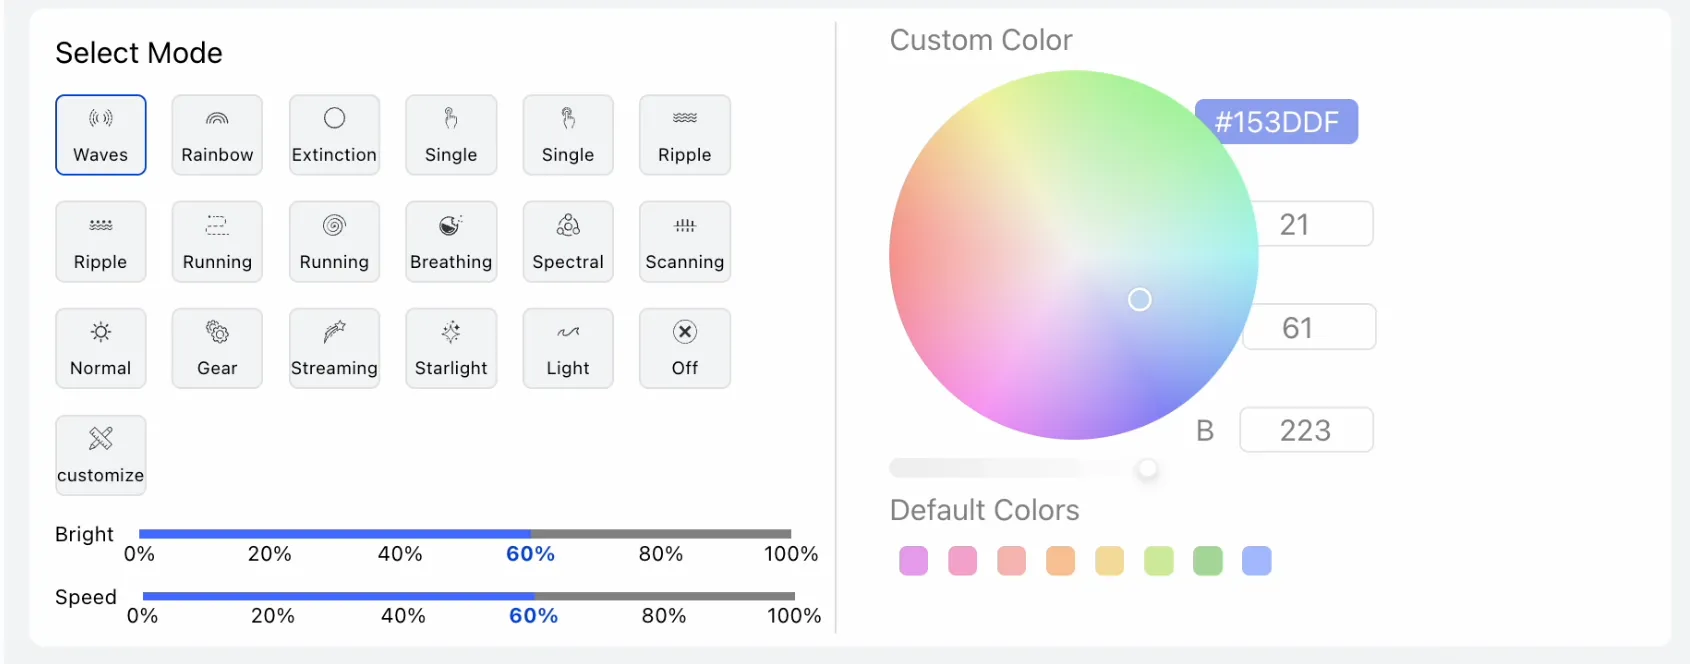This screenshot has width=1690, height=664.
Task: Select the Breathing light mode
Action: click(451, 242)
